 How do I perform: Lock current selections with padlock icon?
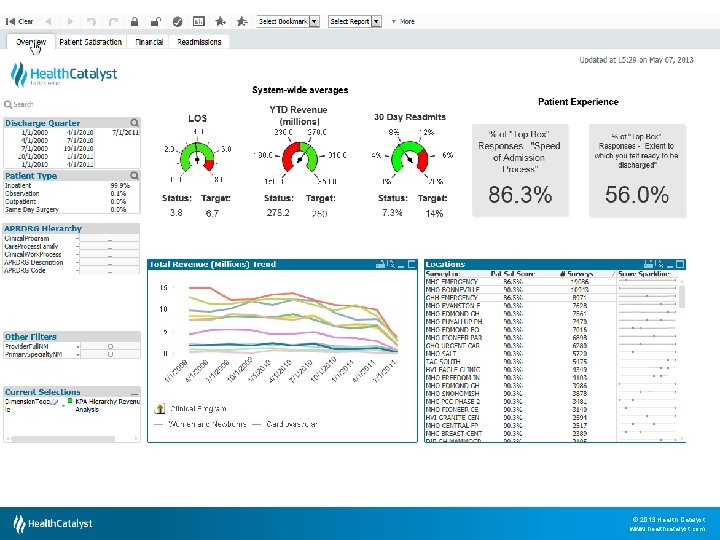tap(134, 22)
